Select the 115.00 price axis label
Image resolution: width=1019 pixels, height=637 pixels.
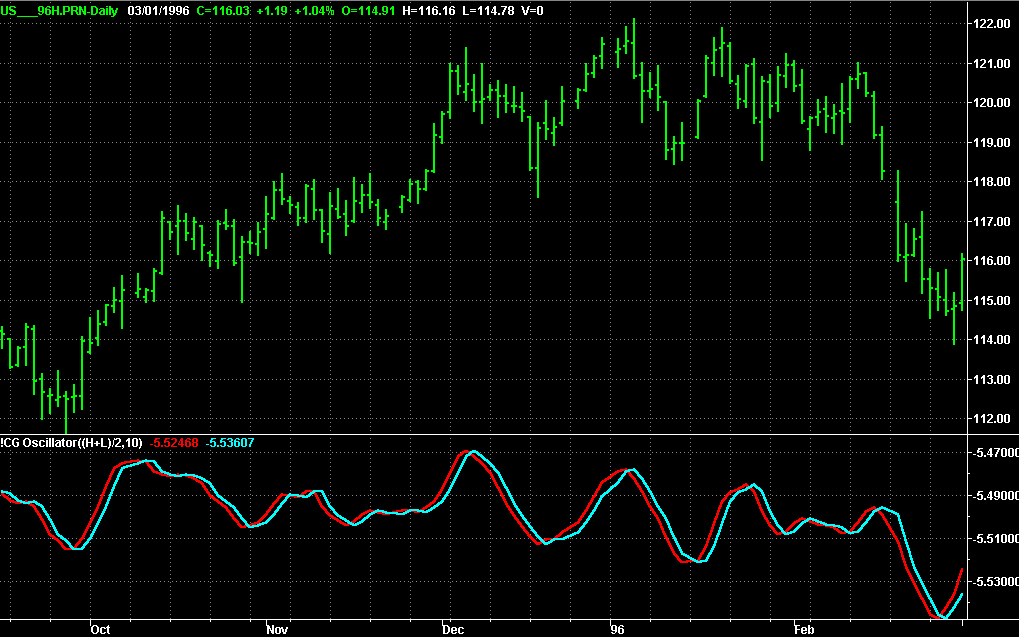[x=992, y=301]
